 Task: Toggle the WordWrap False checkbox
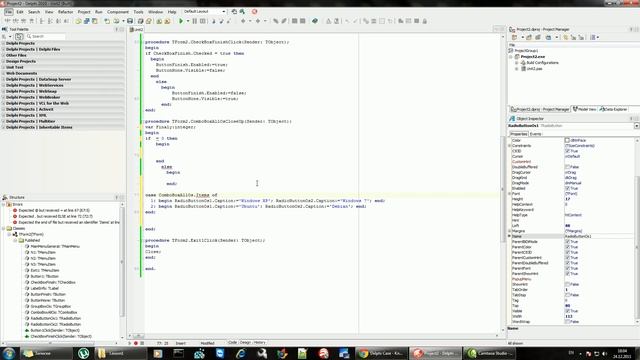pos(567,322)
